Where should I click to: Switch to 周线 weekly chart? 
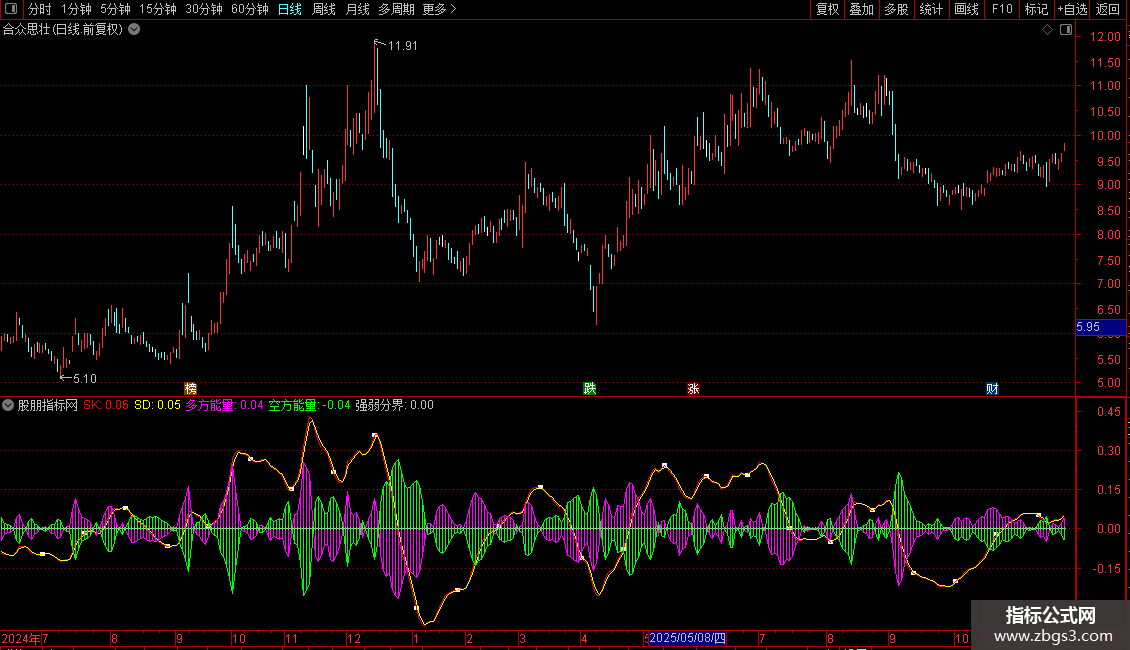324,9
